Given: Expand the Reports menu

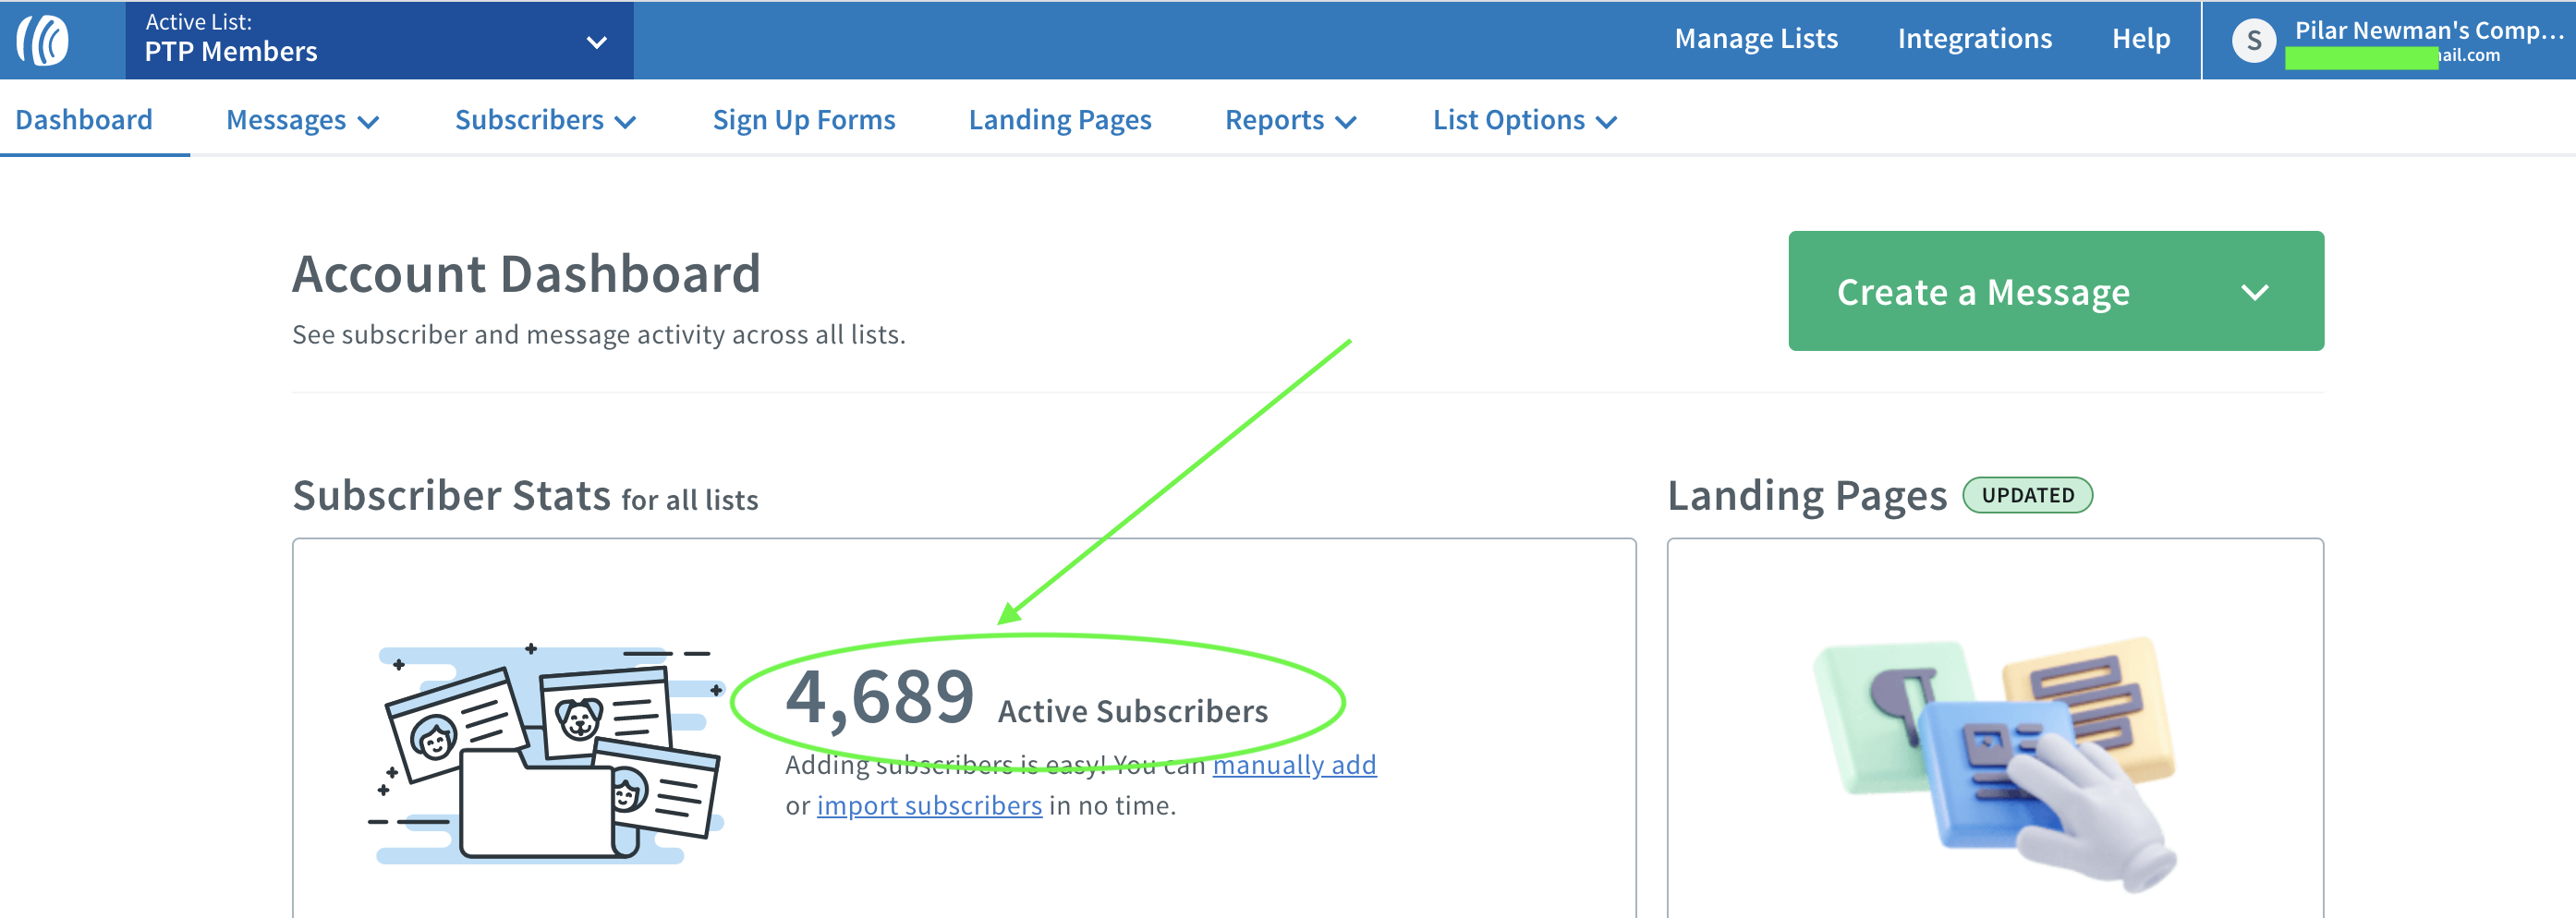Looking at the screenshot, I should [1290, 121].
